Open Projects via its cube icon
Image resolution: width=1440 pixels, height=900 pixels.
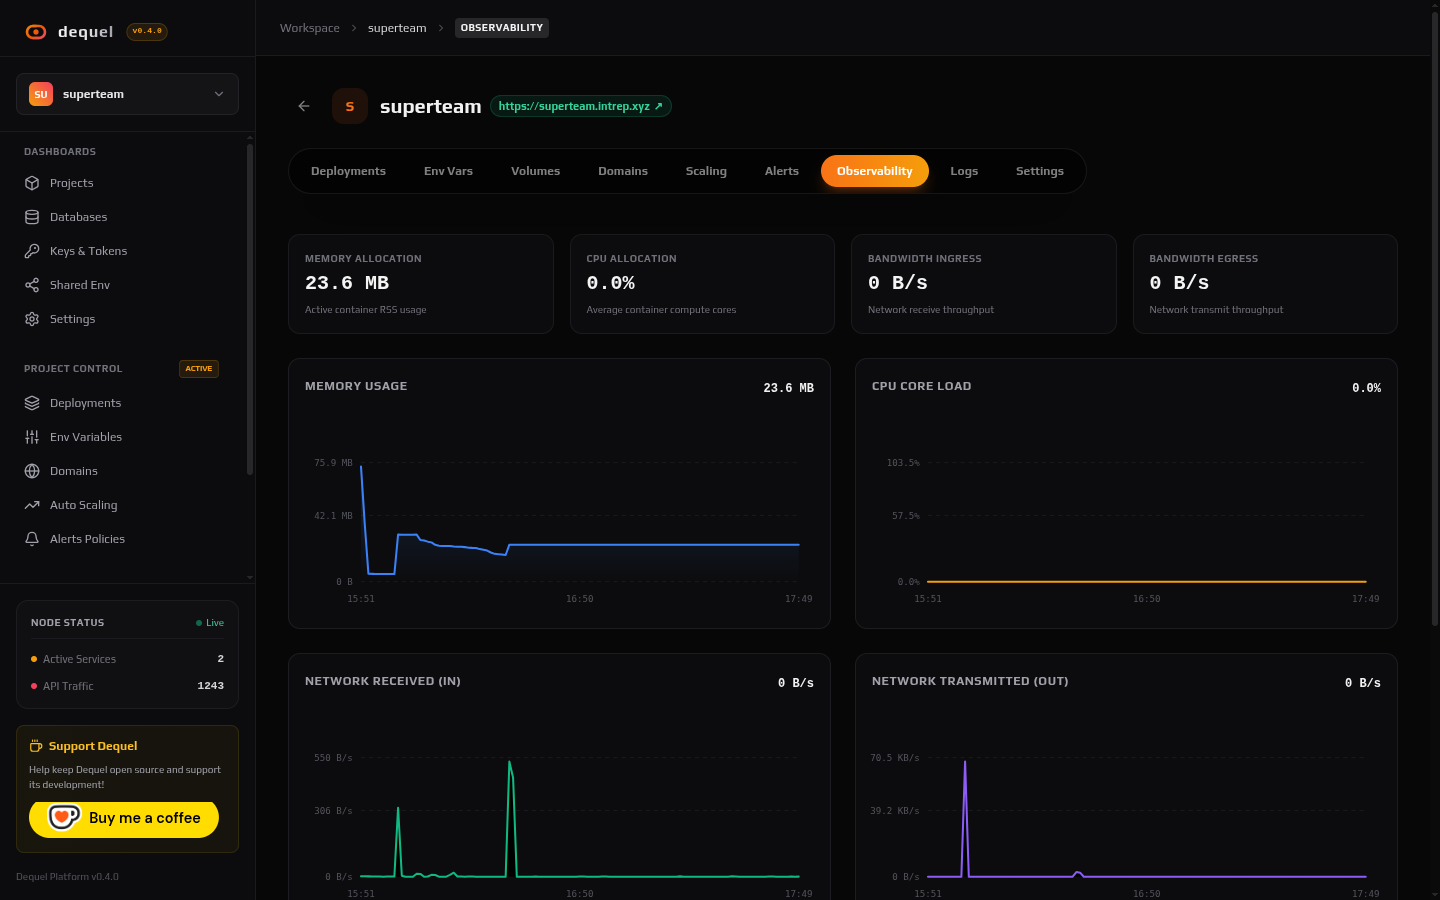(32, 183)
